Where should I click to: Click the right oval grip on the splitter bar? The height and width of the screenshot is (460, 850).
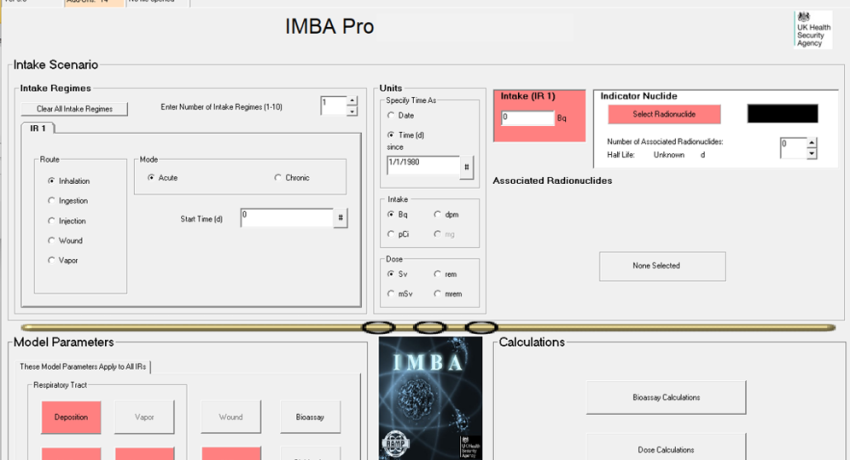[481, 327]
